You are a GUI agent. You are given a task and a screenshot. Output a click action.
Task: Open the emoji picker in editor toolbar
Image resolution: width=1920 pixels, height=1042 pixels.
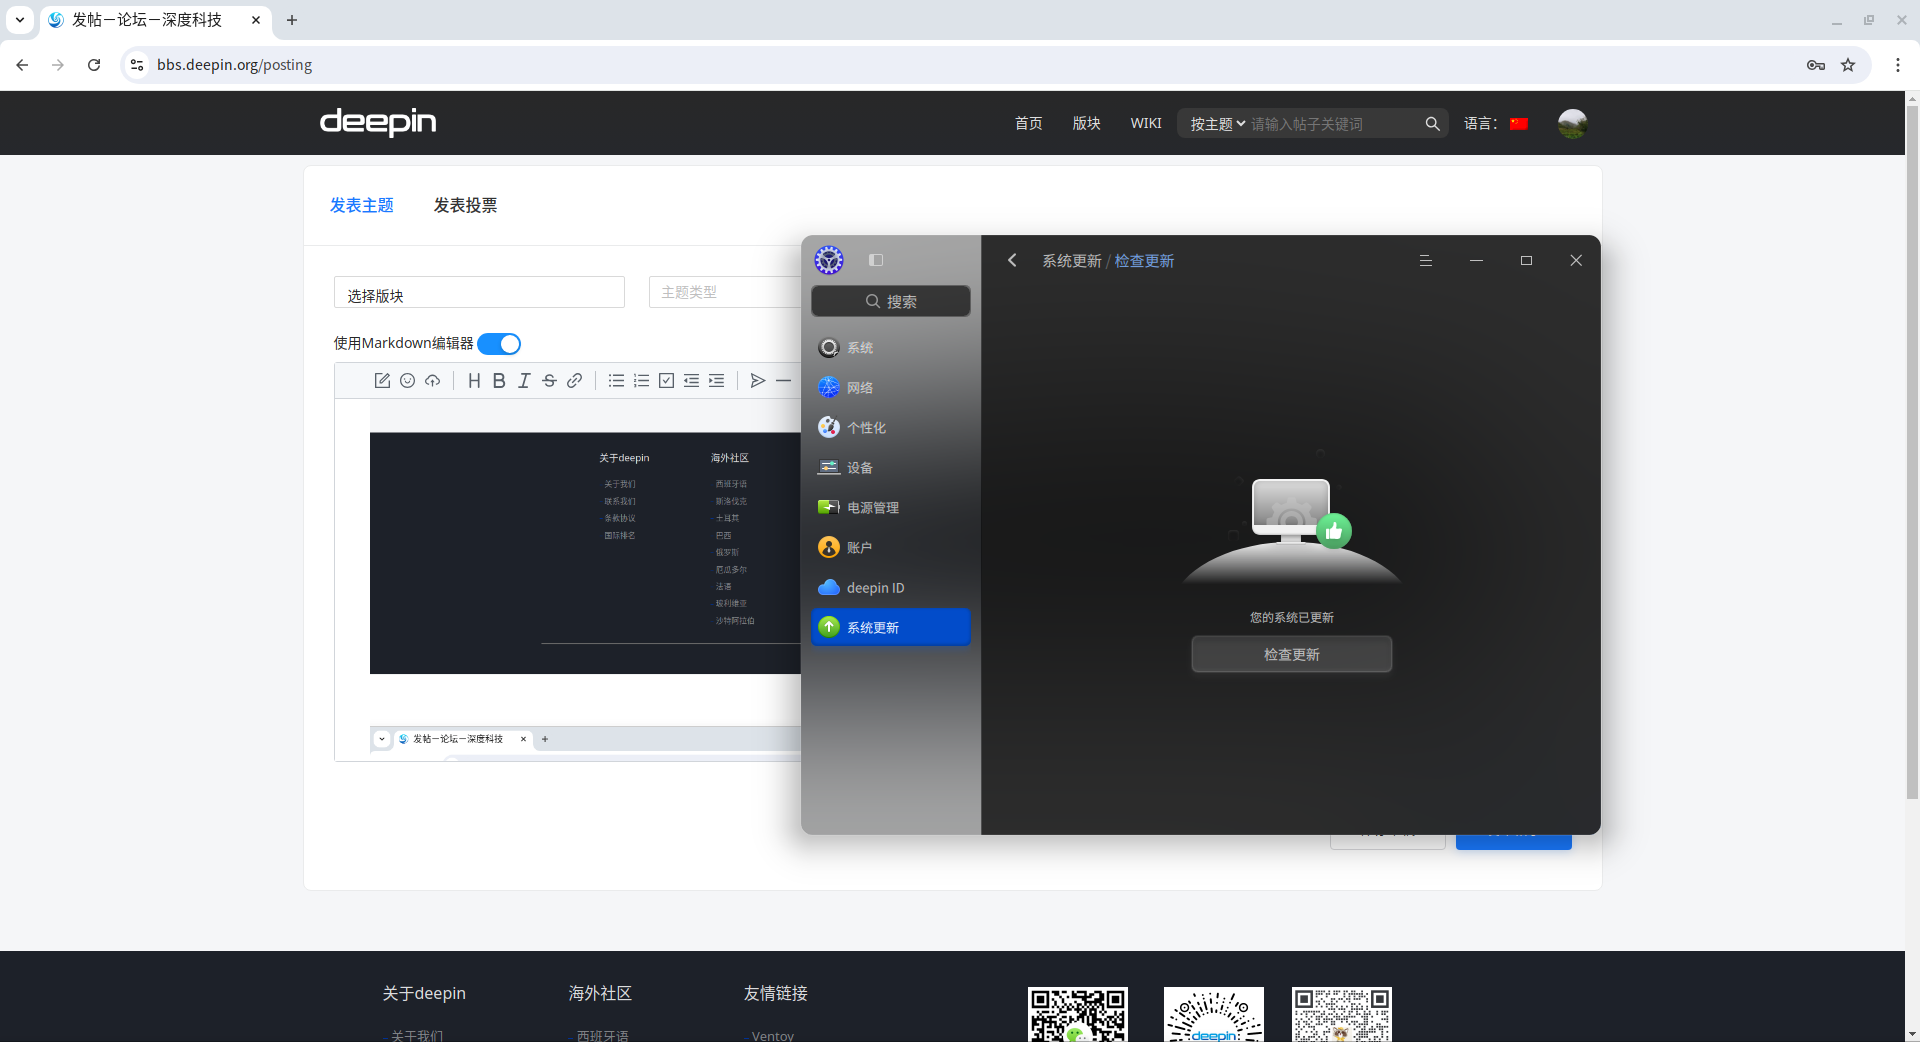[407, 381]
